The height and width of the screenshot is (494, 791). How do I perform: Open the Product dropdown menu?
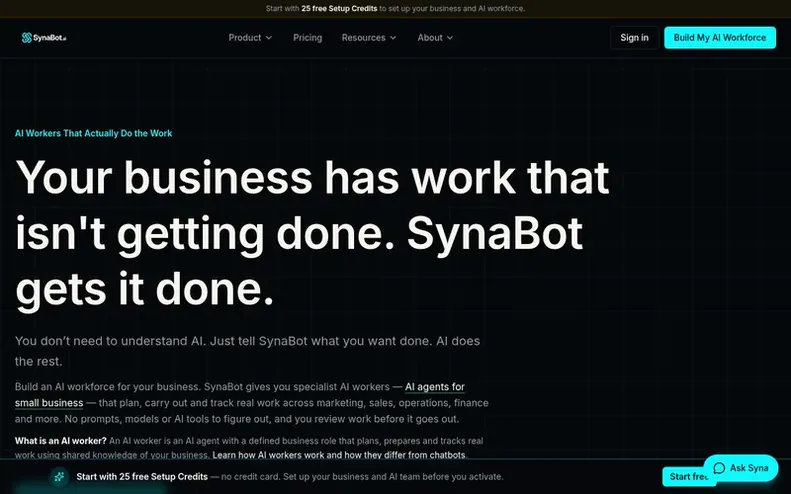250,38
